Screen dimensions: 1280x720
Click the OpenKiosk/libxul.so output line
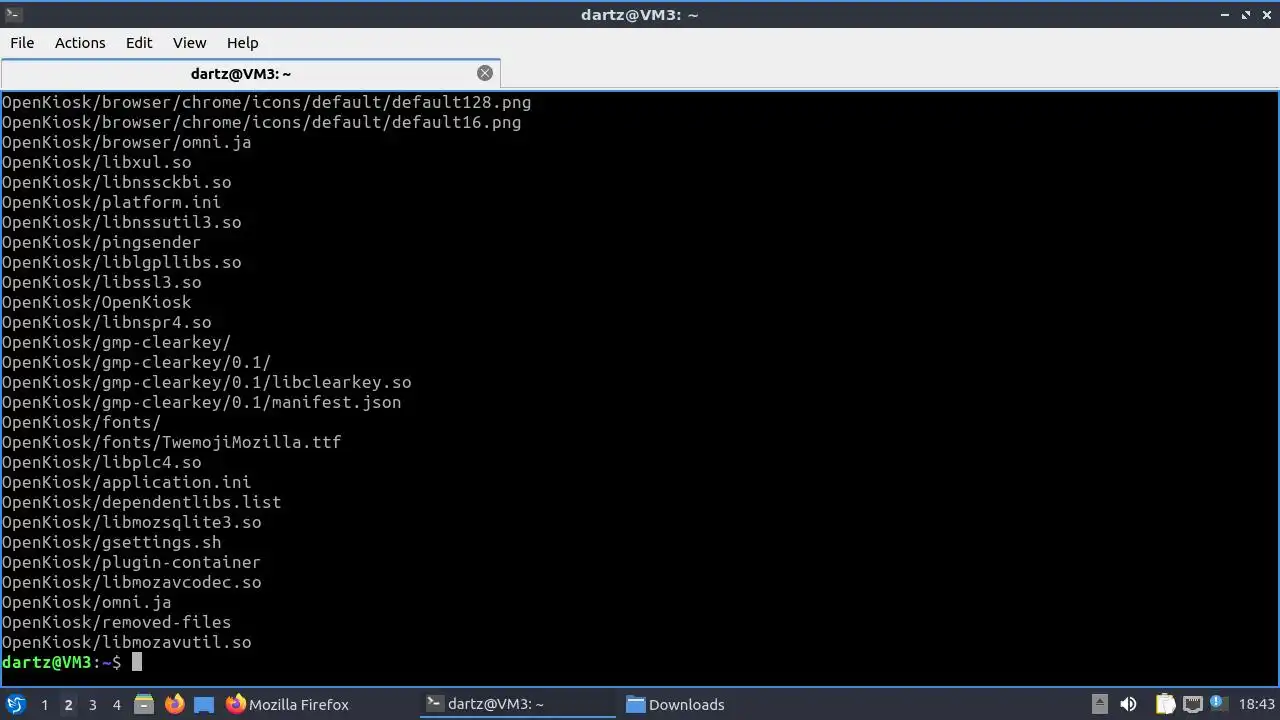[x=96, y=162]
